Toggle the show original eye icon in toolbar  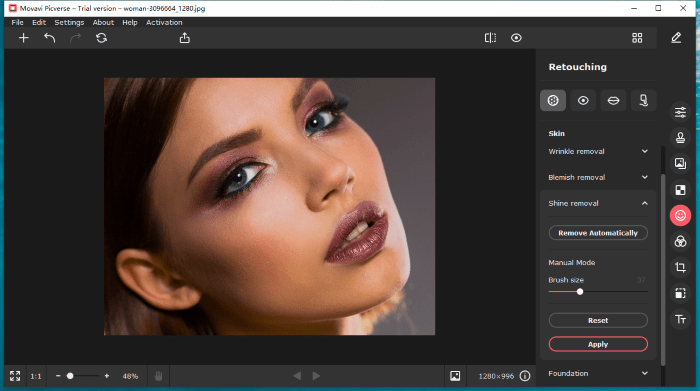(516, 38)
